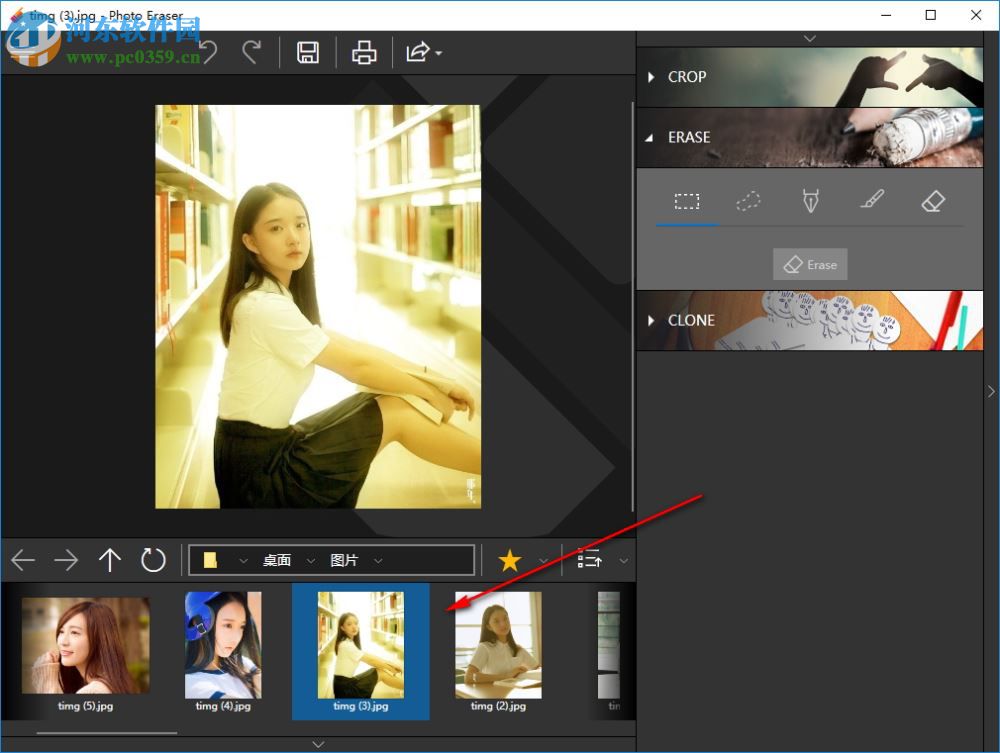
Task: Click the Undo icon in the toolbar
Action: tap(207, 52)
